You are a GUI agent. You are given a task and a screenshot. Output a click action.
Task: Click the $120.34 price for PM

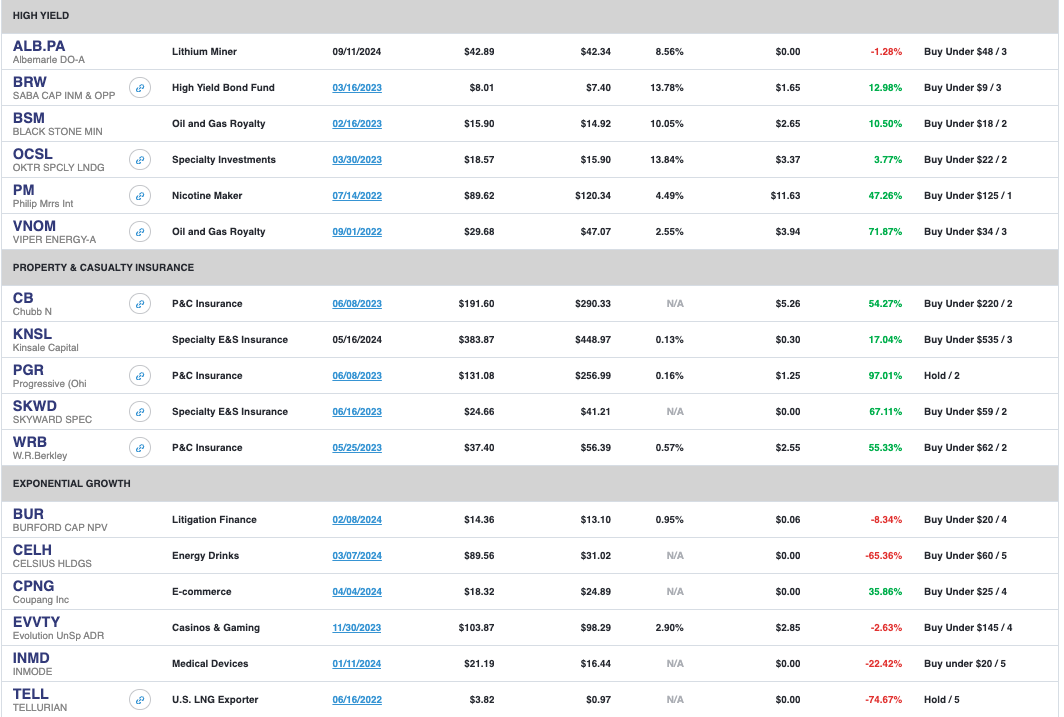pyautogui.click(x=593, y=195)
